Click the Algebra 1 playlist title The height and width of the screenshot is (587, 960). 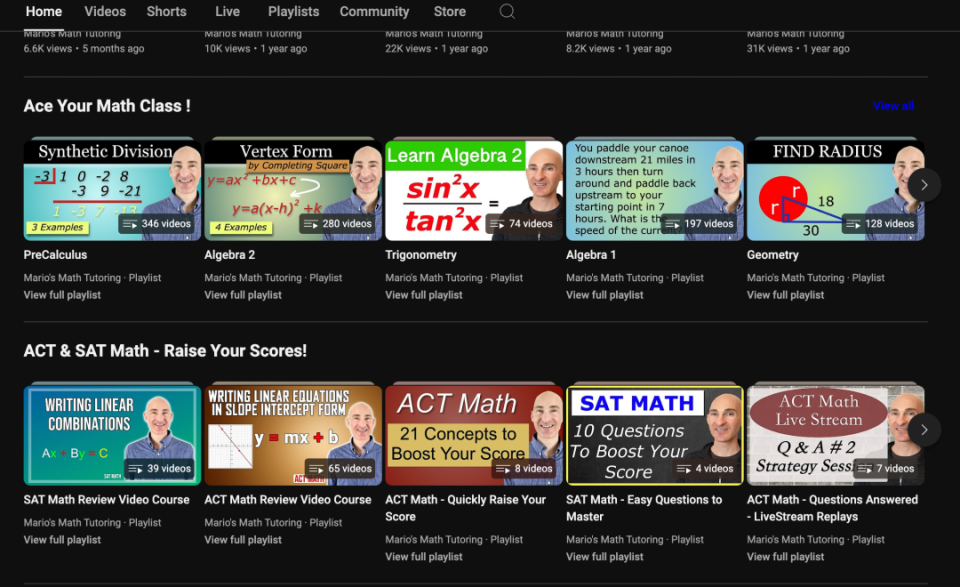point(591,255)
